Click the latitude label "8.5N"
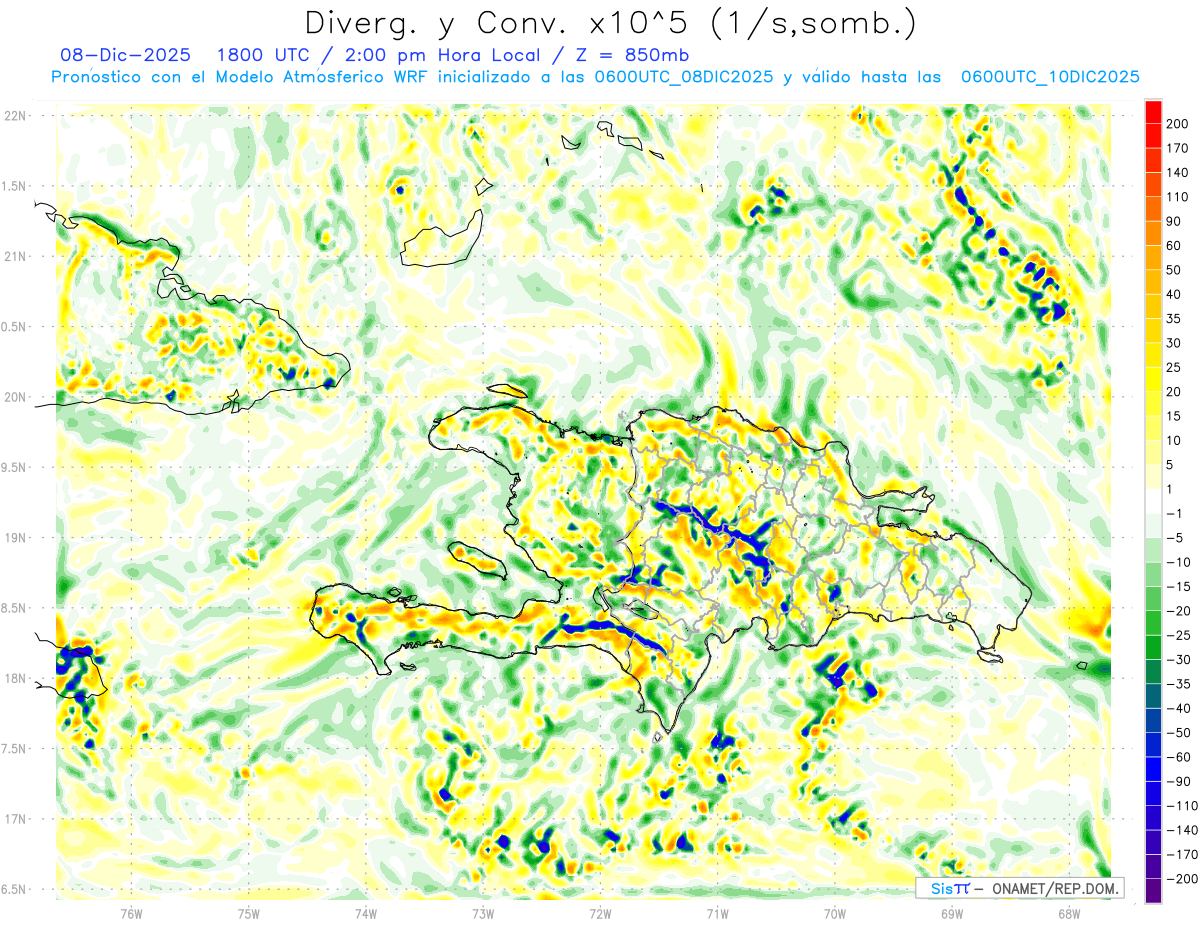This screenshot has height=927, width=1200. (15, 608)
